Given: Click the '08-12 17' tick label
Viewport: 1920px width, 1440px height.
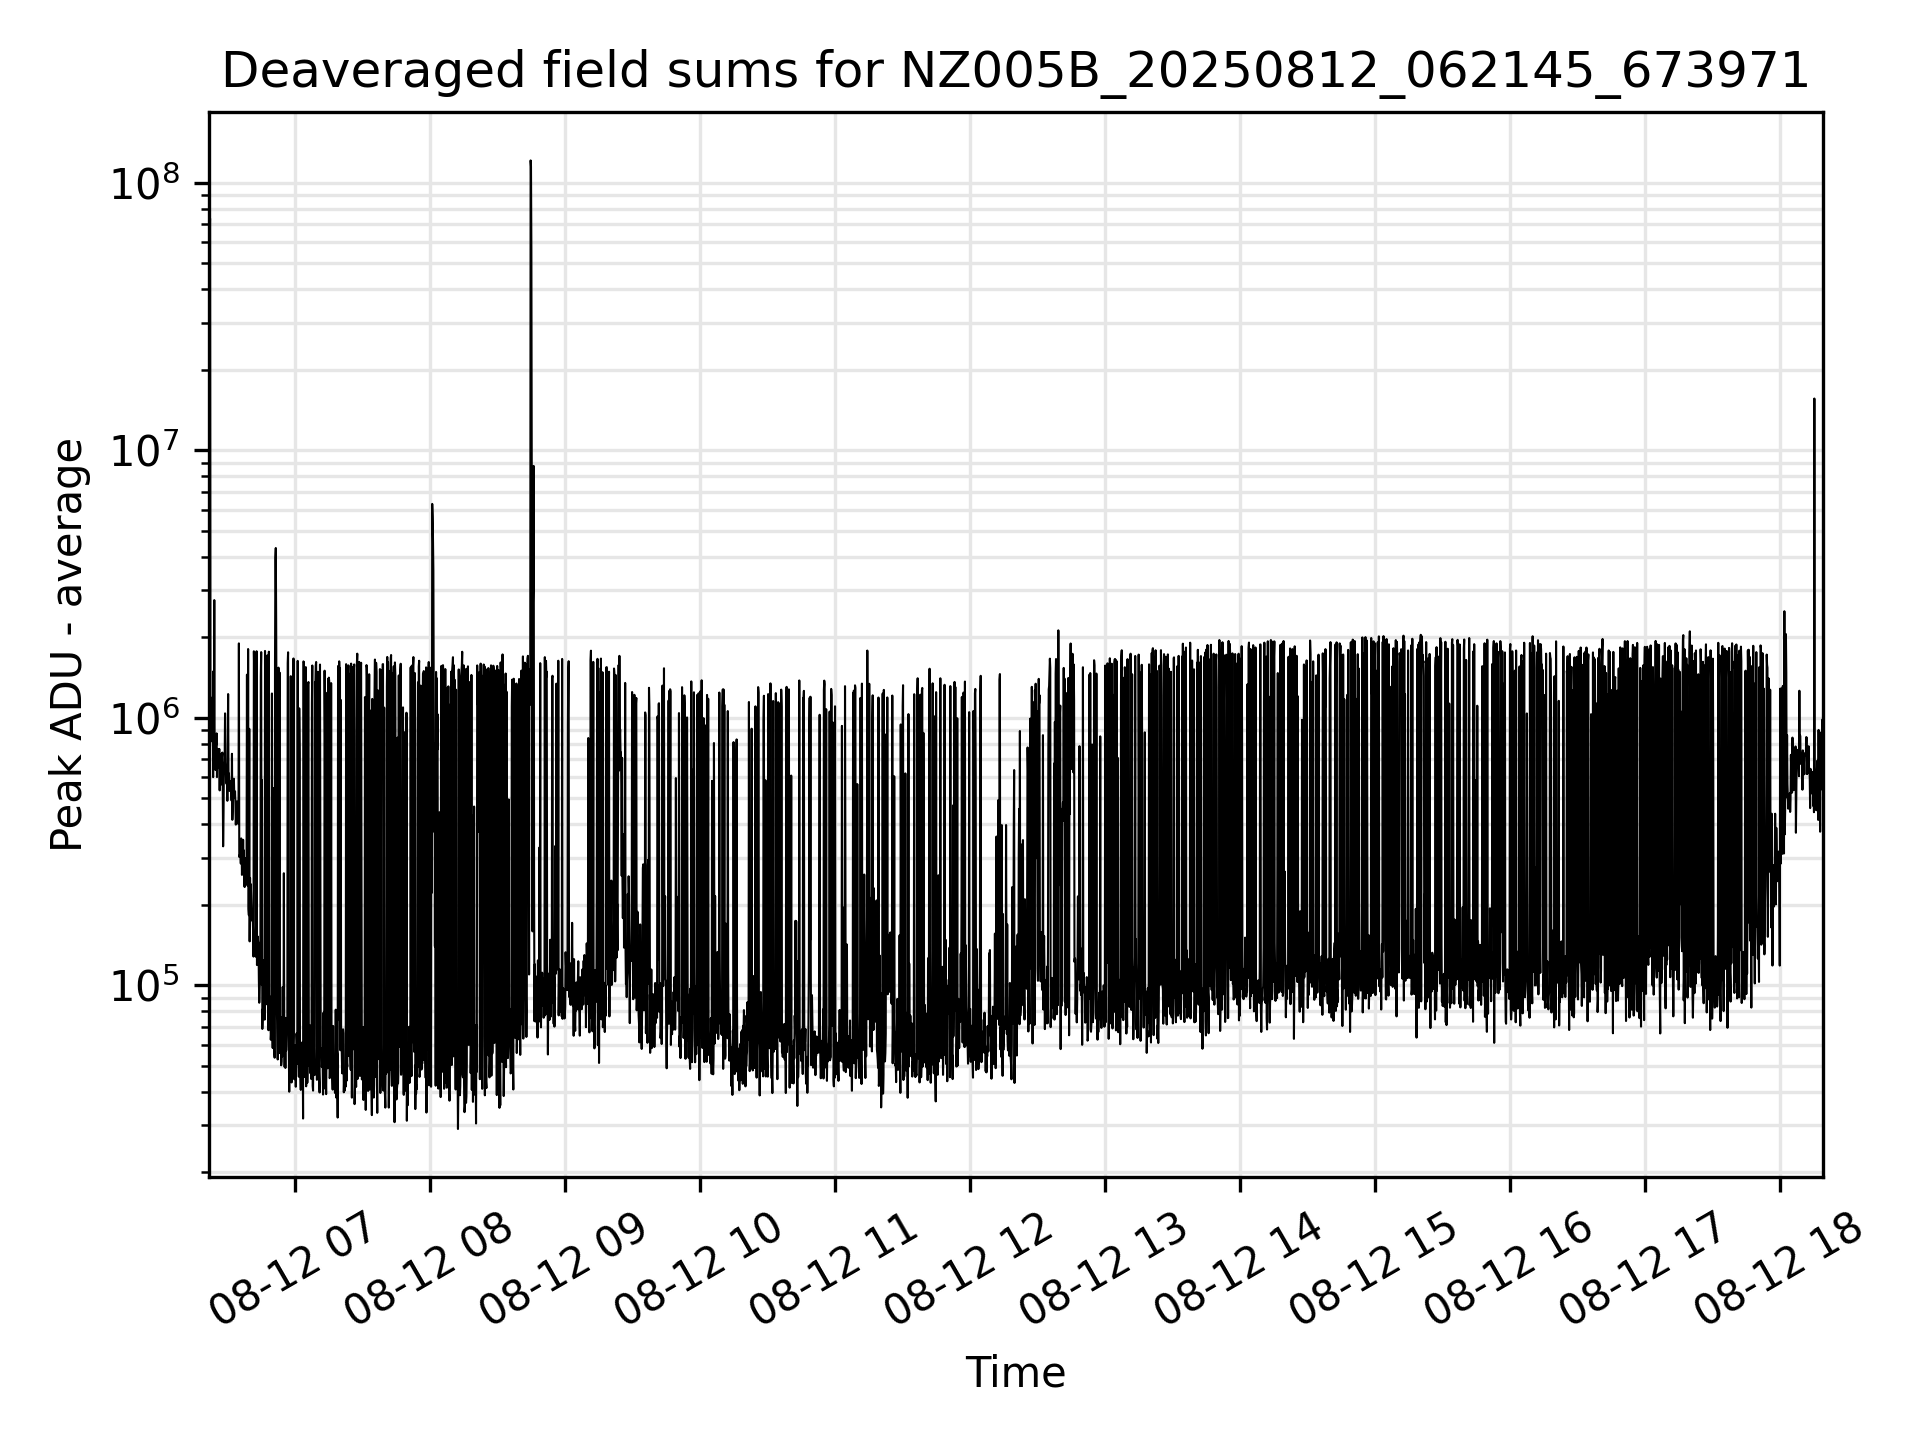Looking at the screenshot, I should click(1642, 1267).
